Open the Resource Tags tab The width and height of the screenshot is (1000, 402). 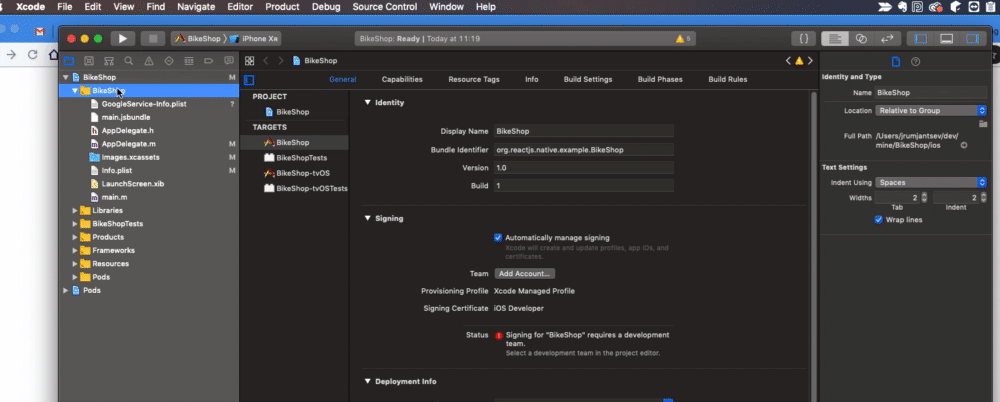474,80
